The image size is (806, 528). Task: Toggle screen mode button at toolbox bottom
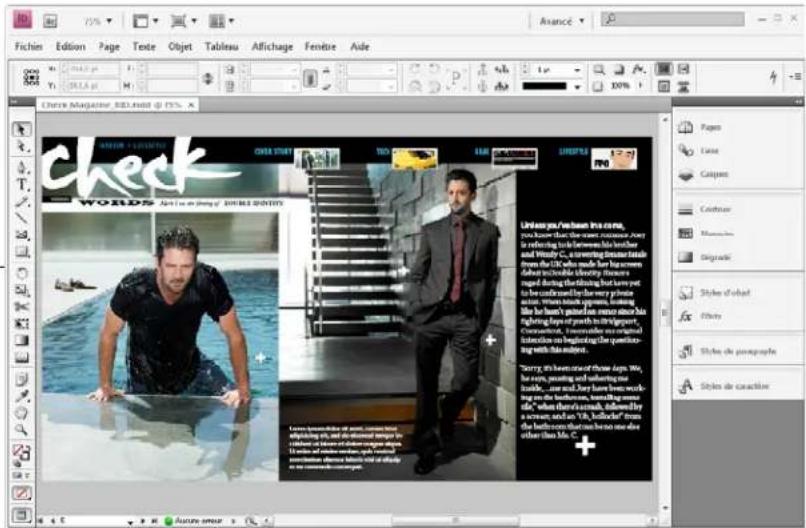(x=22, y=515)
